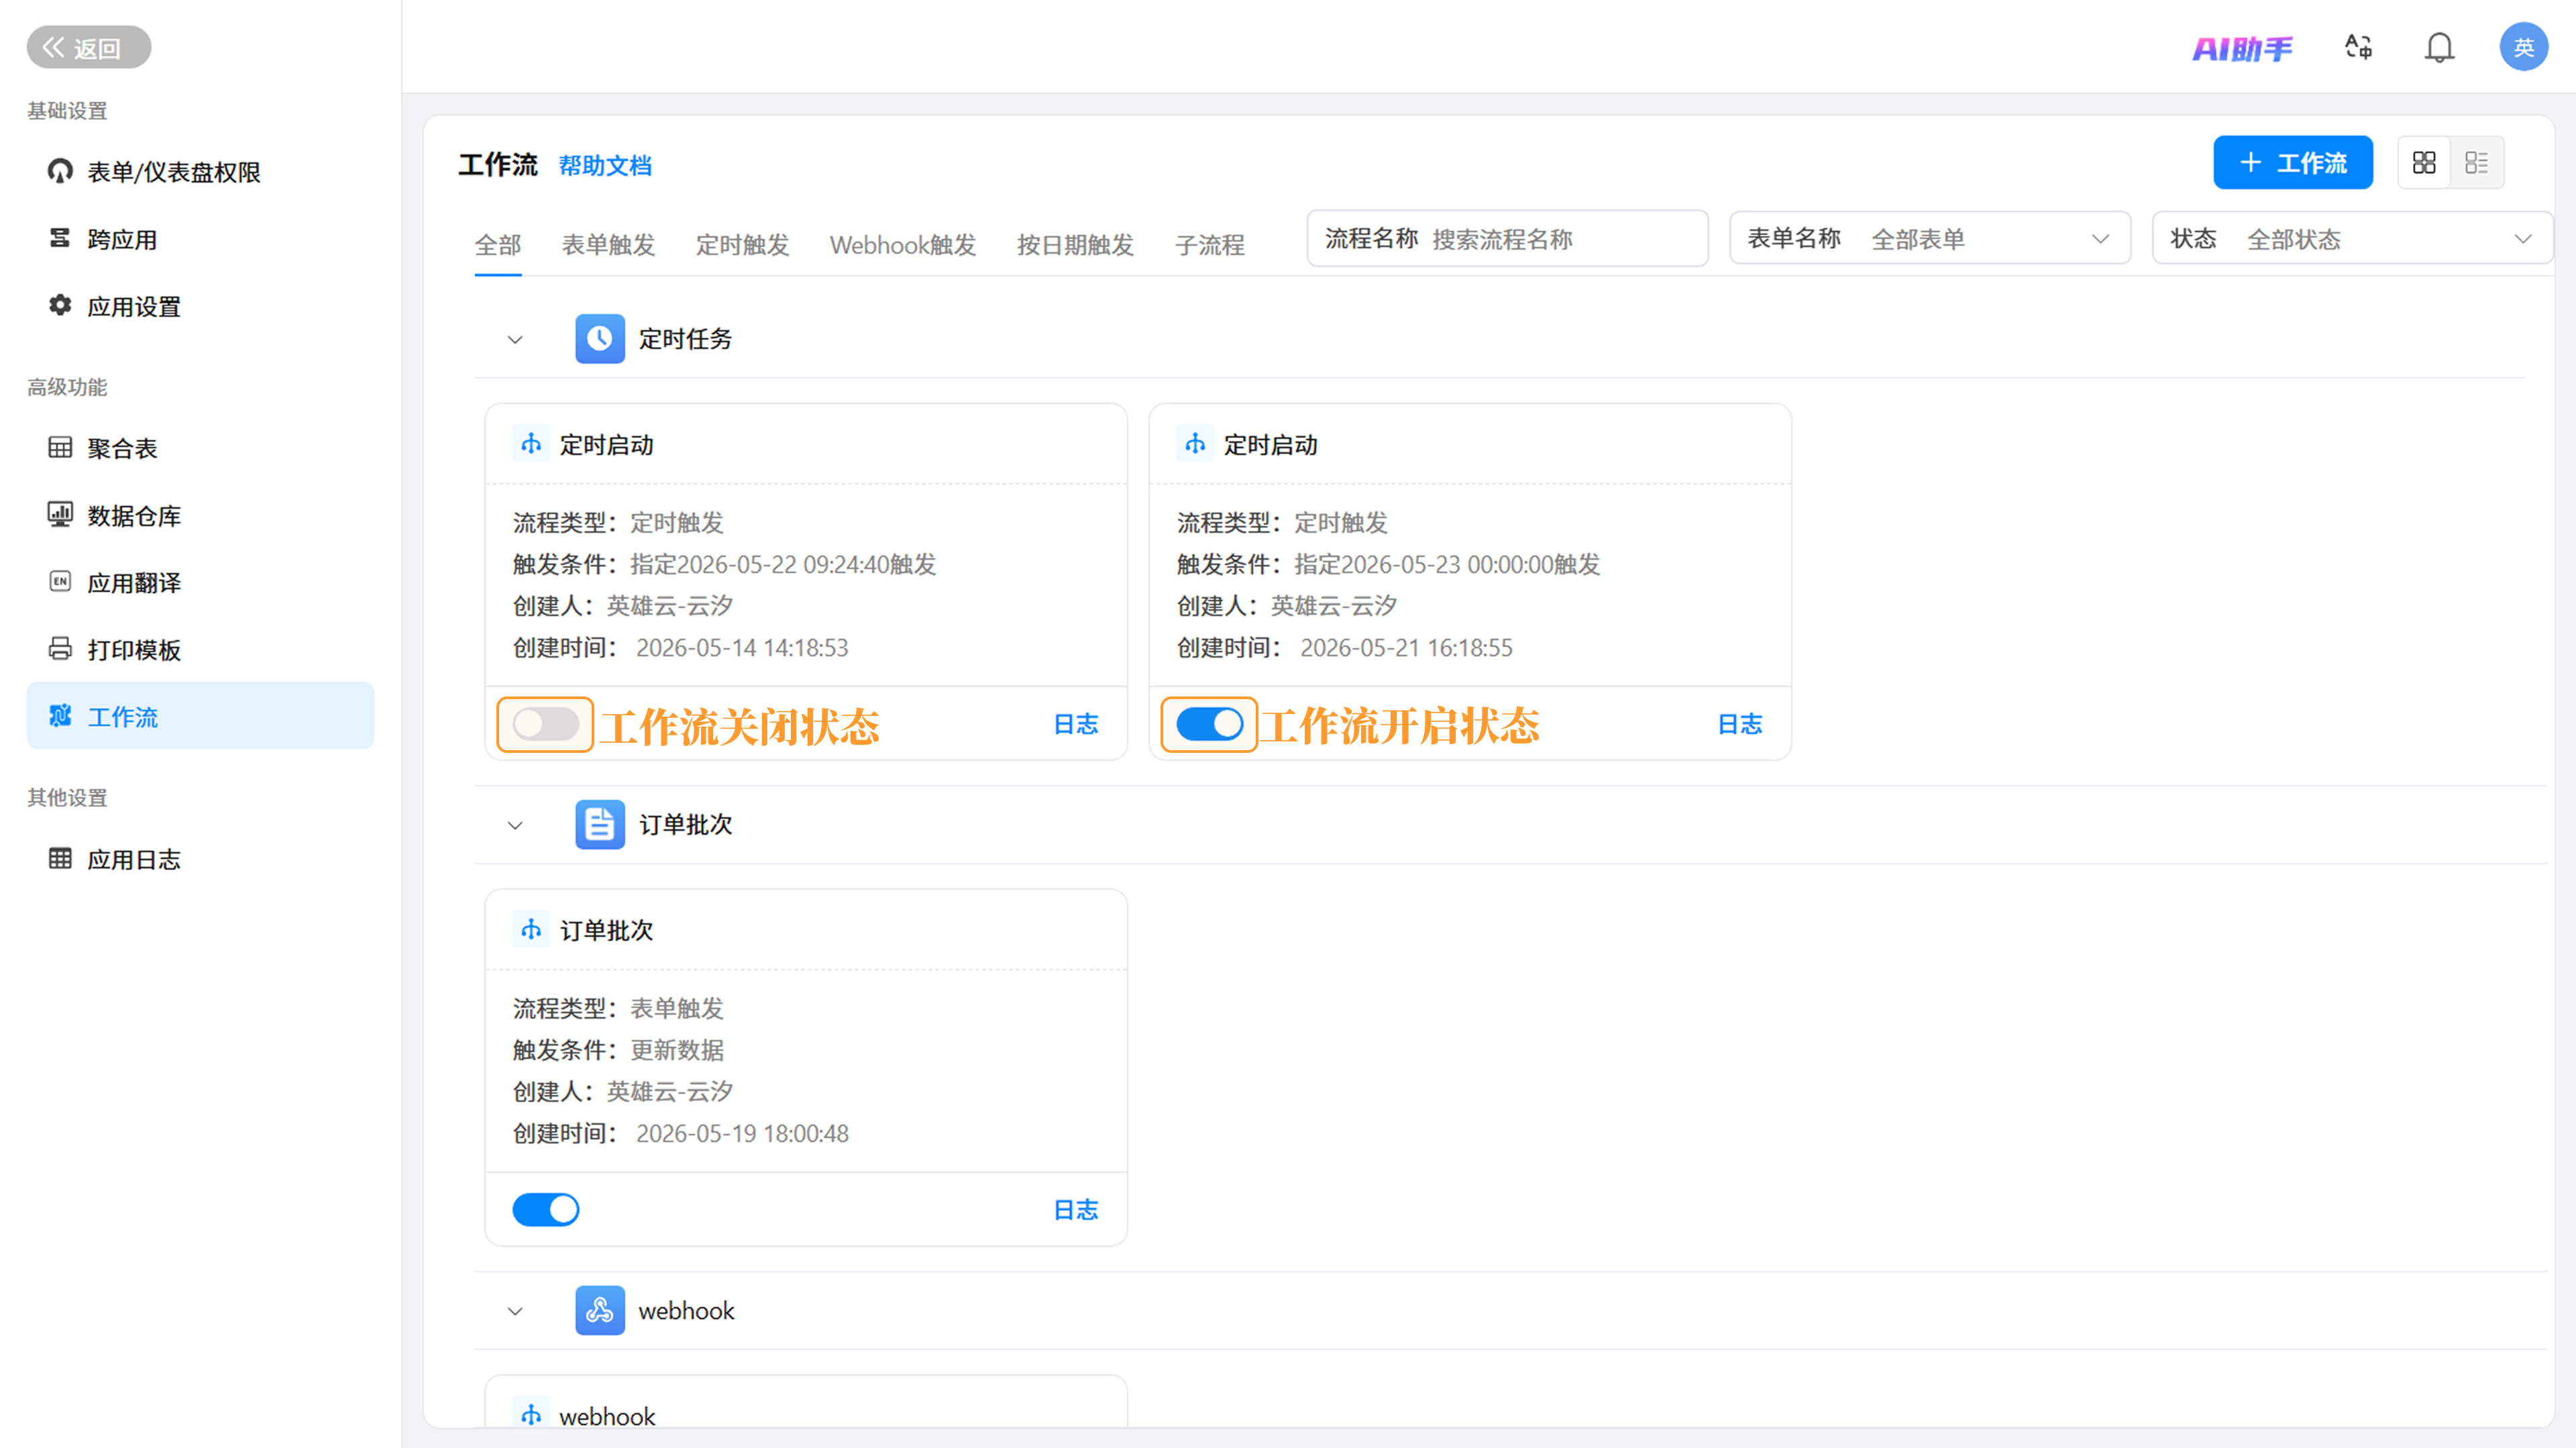Enable the 定时启动 workflow created 2026-05-14
2576x1448 pixels.
tap(546, 723)
